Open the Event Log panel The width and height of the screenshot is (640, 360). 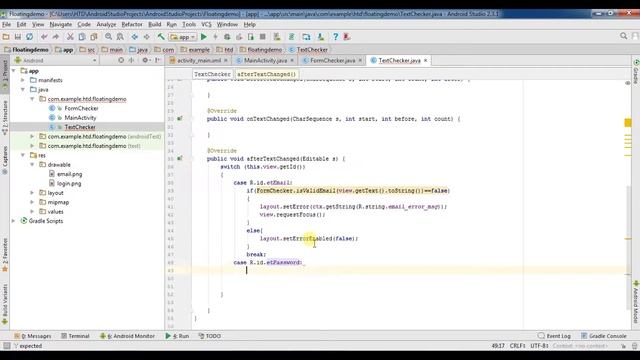pyautogui.click(x=554, y=336)
